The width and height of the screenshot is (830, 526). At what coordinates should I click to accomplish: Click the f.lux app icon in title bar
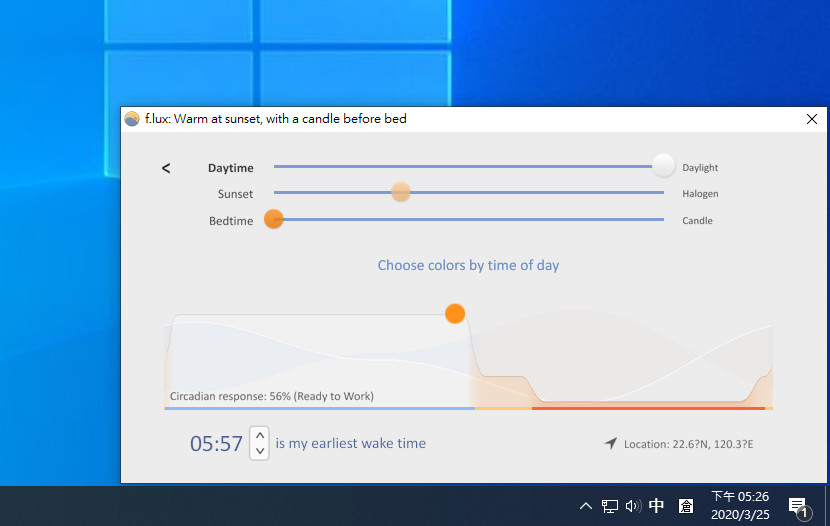(x=132, y=119)
